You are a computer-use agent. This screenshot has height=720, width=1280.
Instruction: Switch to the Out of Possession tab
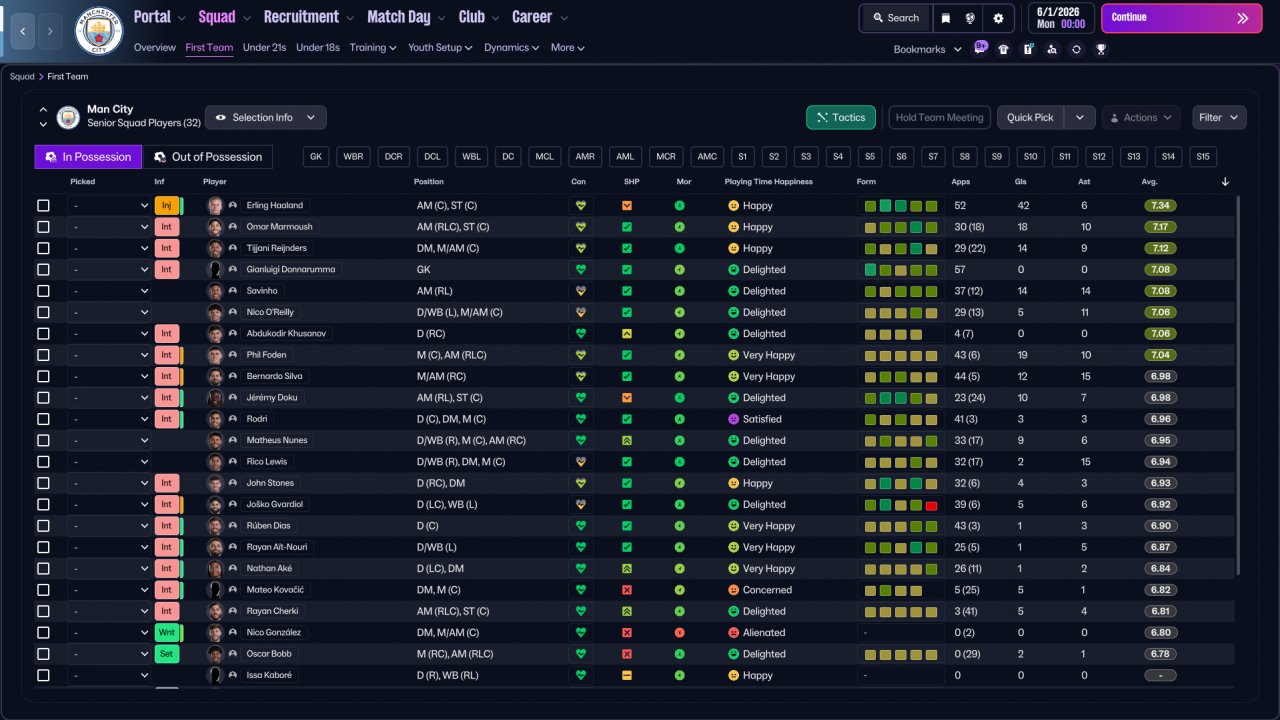208,157
